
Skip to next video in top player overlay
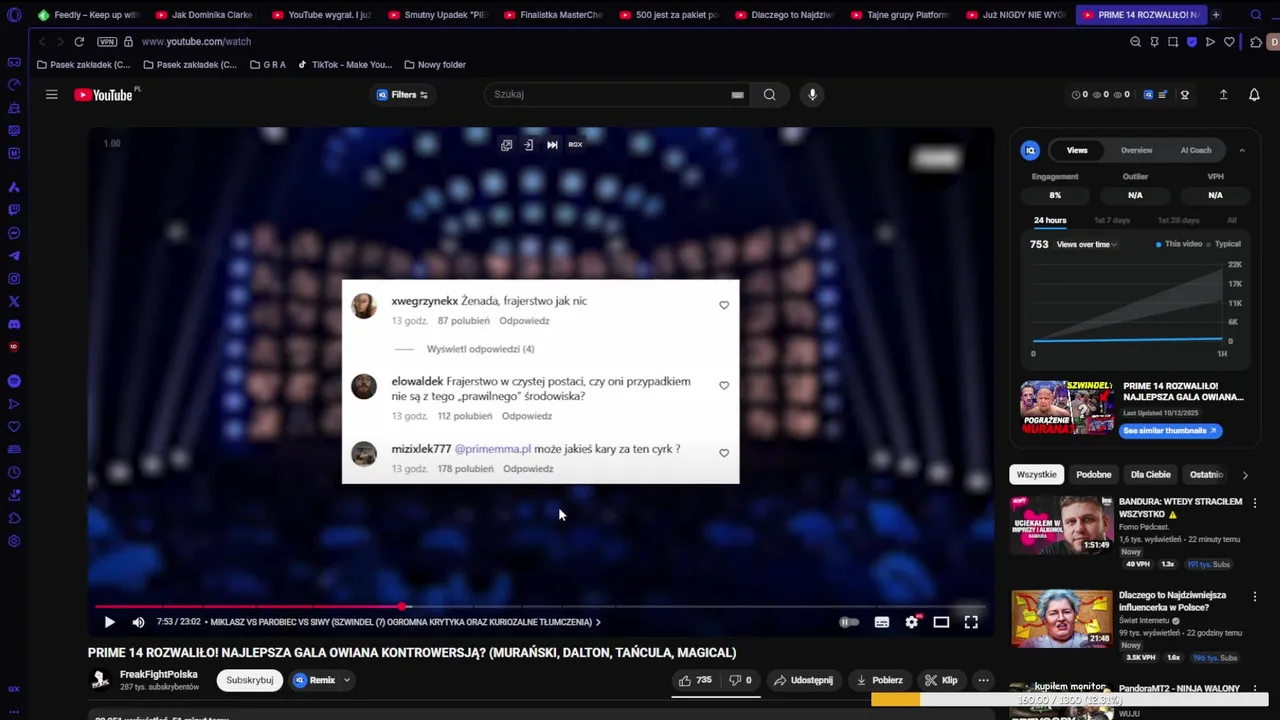click(552, 145)
